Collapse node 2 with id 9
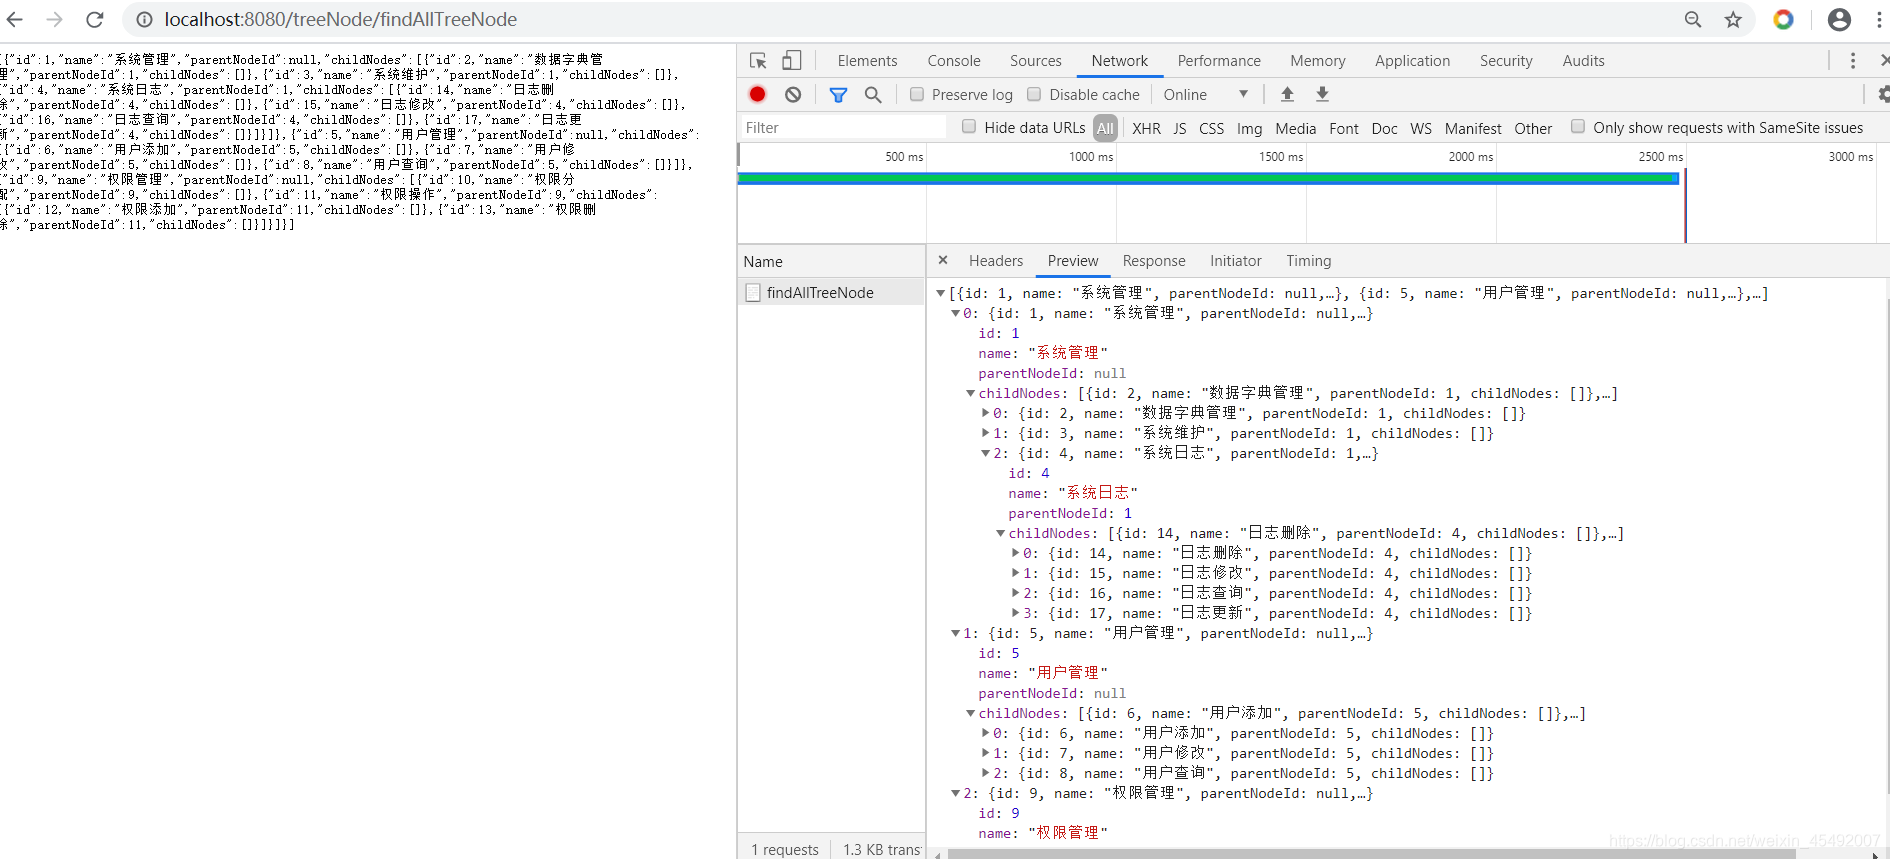Image resolution: width=1890 pixels, height=859 pixels. pos(955,793)
